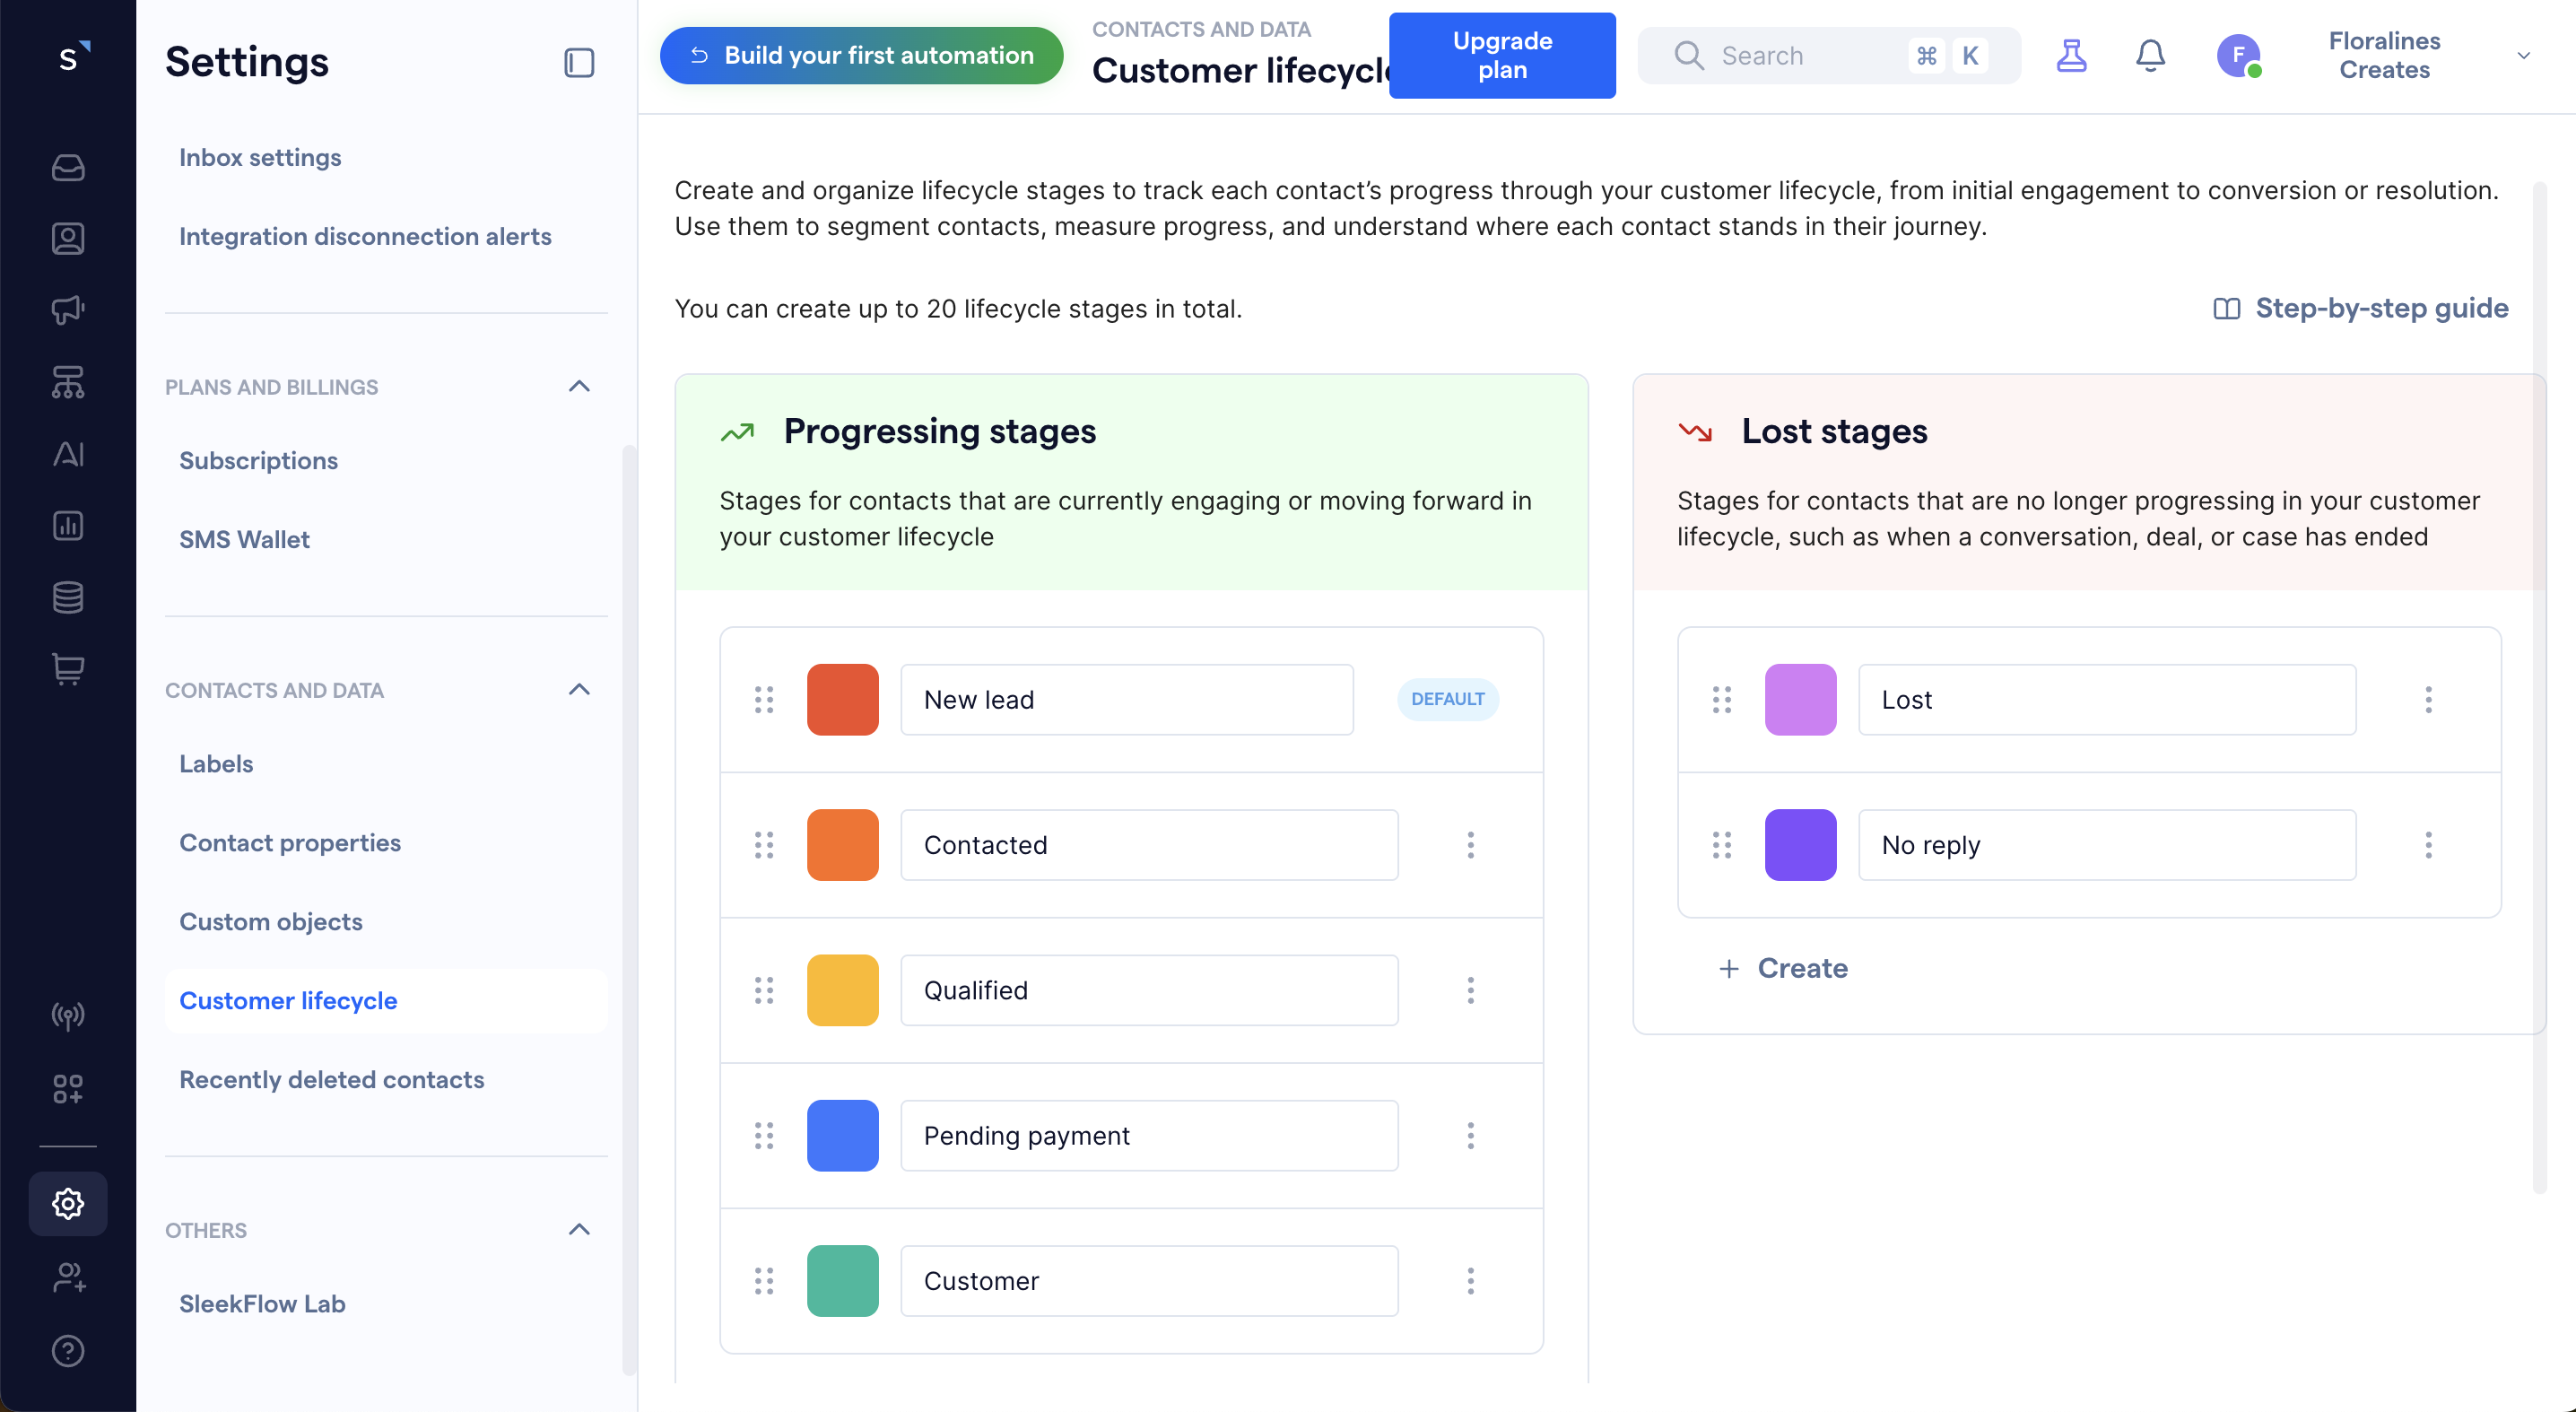Viewport: 2576px width, 1412px height.
Task: Collapse the PLANS AND BILLINGS section
Action: 578,386
